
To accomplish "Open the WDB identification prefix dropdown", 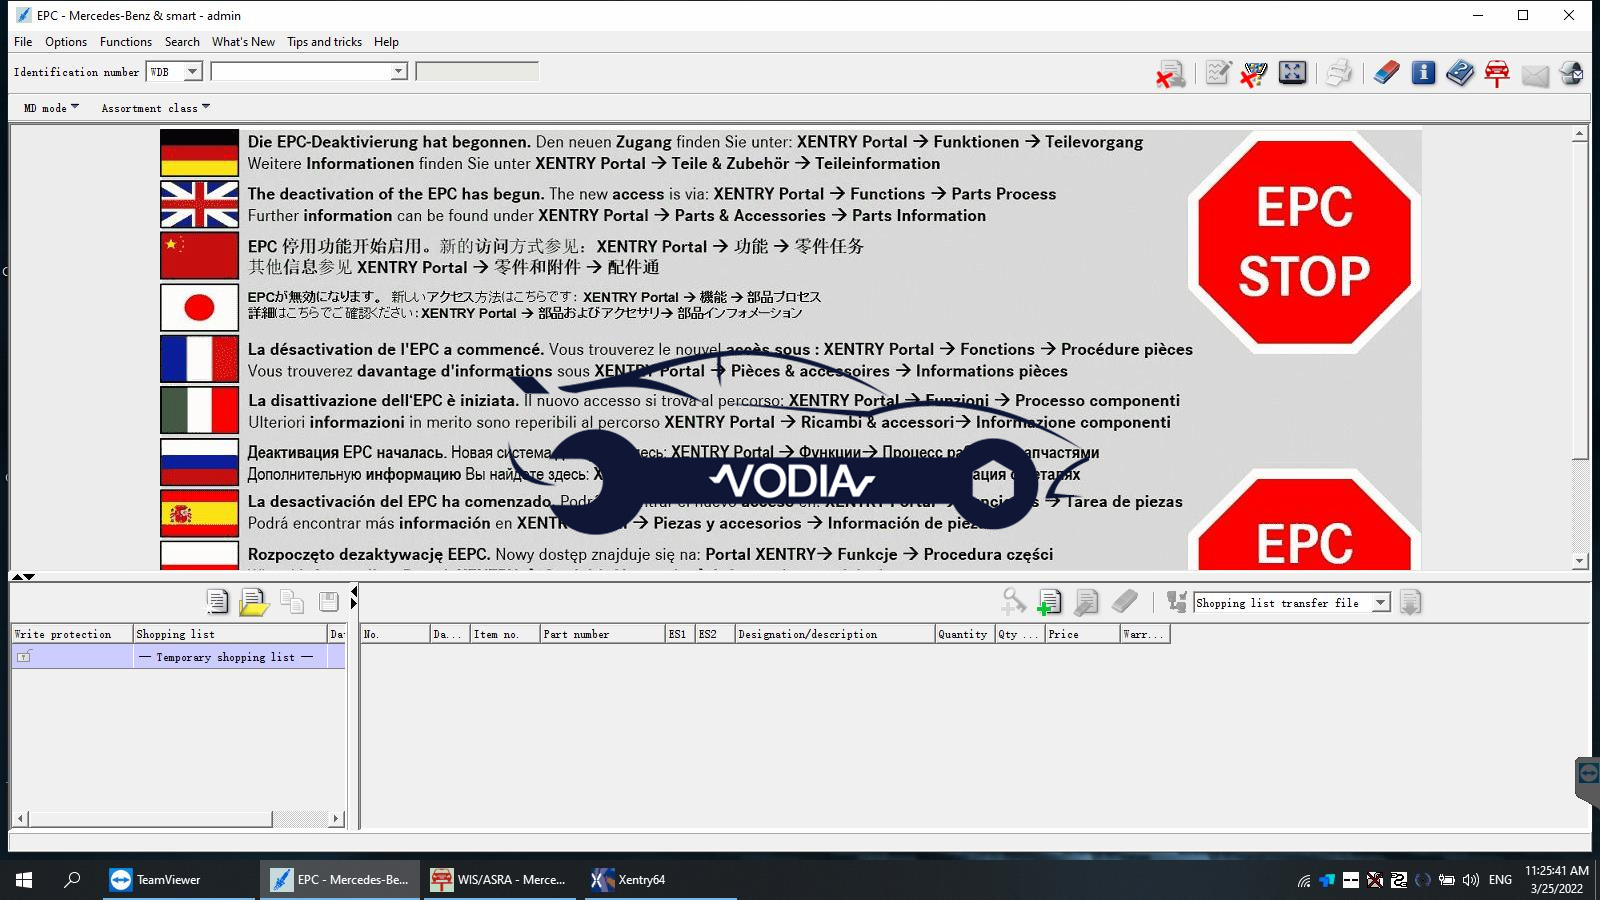I will [x=192, y=72].
